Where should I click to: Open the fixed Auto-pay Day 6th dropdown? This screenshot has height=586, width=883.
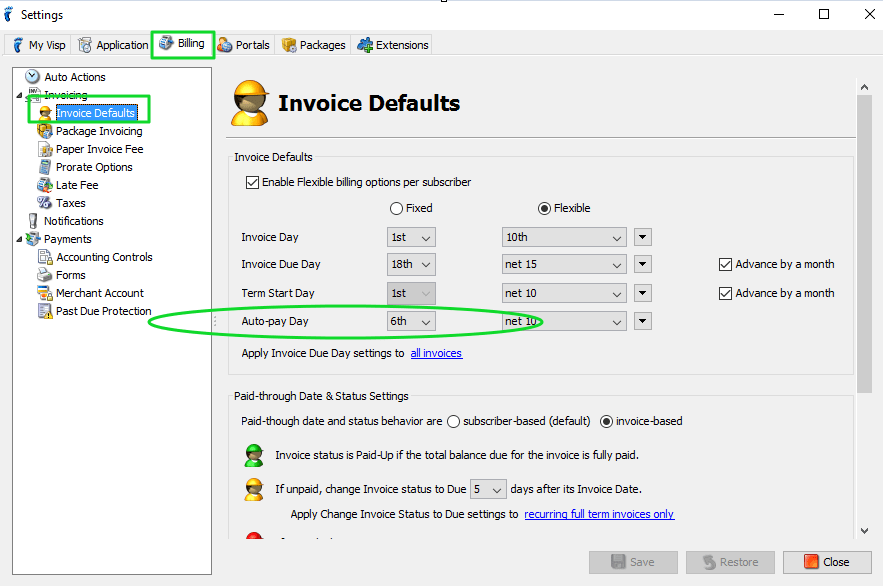pos(411,321)
